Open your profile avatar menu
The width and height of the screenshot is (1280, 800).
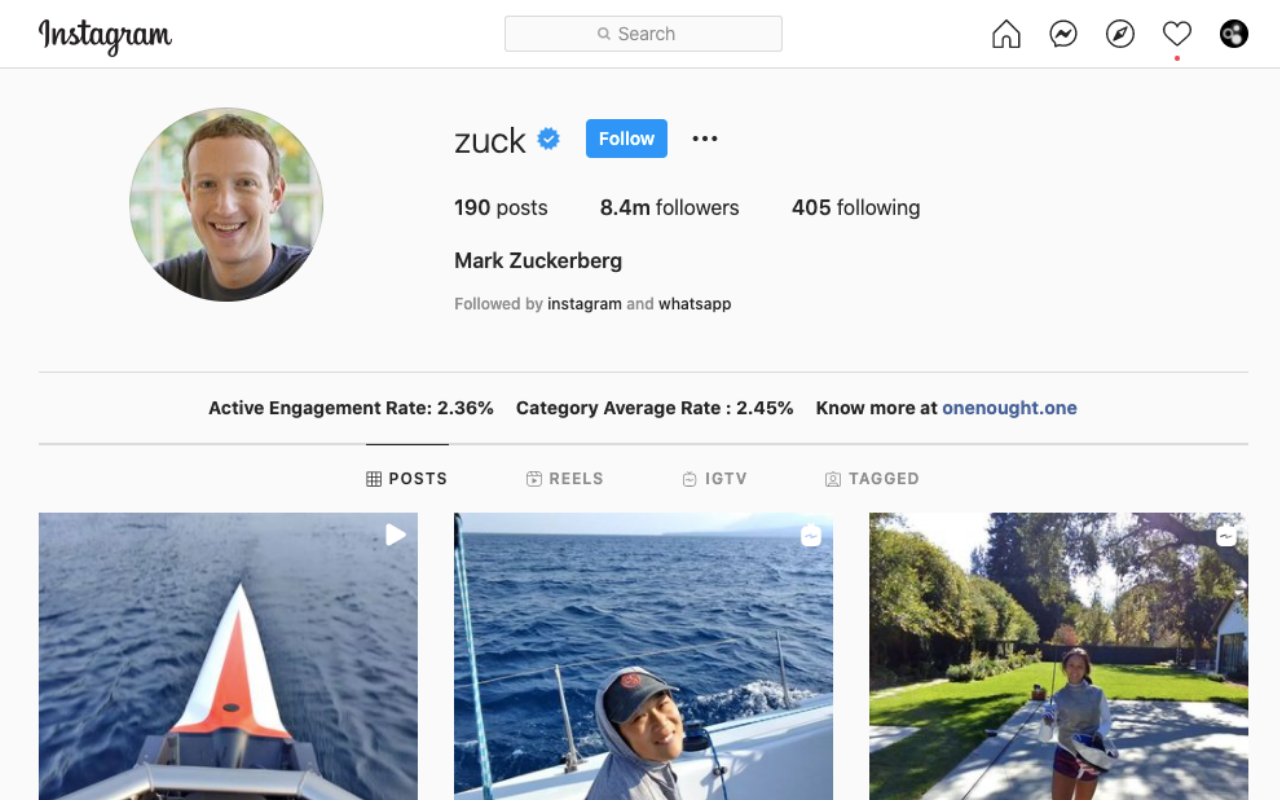(1234, 34)
